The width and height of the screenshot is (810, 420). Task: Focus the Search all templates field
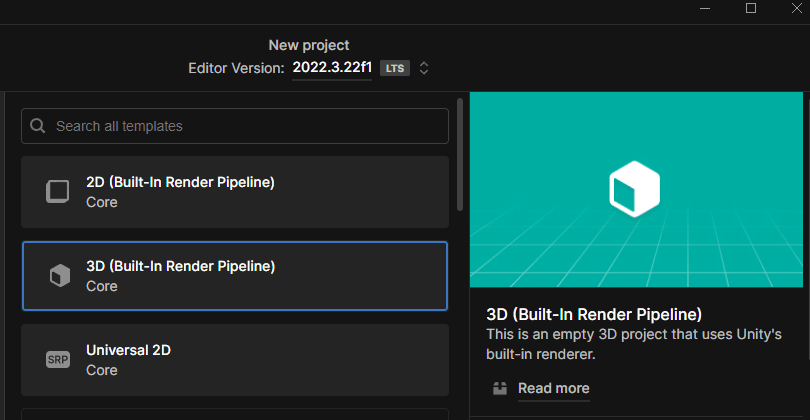(235, 126)
